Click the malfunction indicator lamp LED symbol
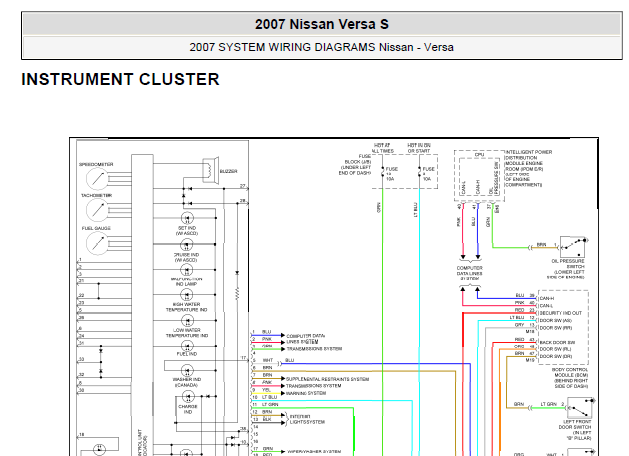The height and width of the screenshot is (456, 629). point(187,270)
